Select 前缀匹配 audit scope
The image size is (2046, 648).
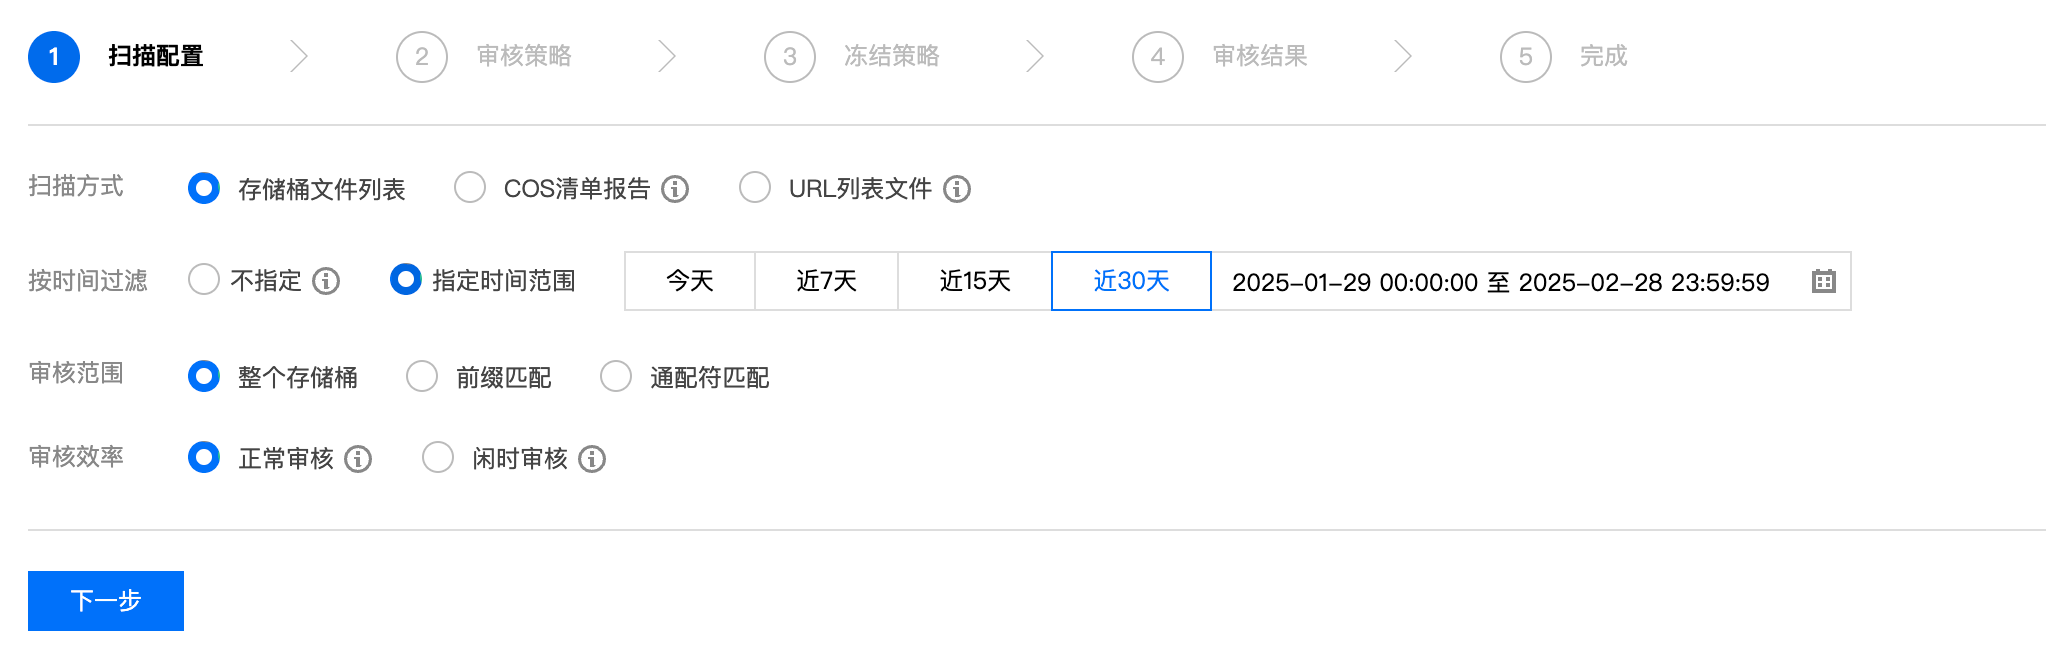[x=422, y=377]
